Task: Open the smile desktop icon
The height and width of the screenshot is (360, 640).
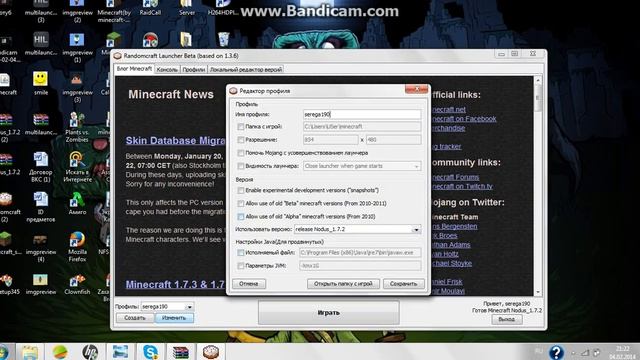Action: 40,82
